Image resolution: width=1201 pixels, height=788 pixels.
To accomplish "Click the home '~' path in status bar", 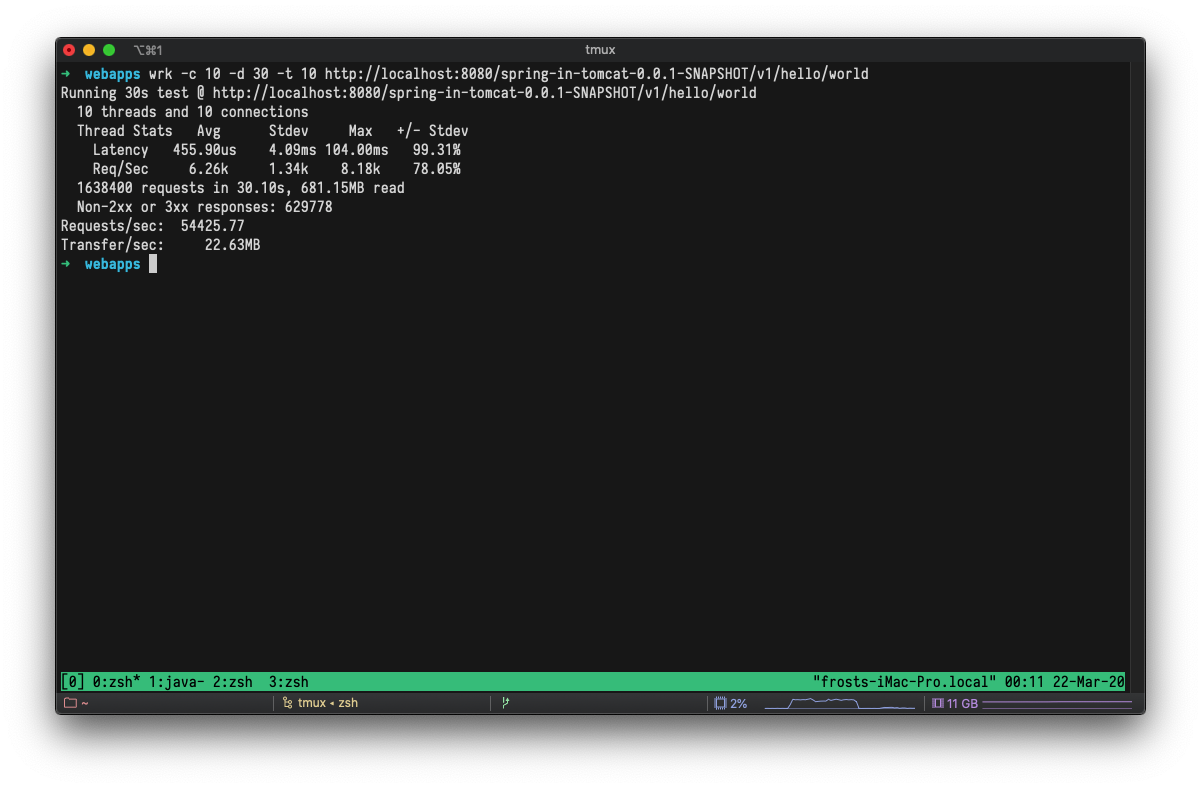I will coord(85,703).
